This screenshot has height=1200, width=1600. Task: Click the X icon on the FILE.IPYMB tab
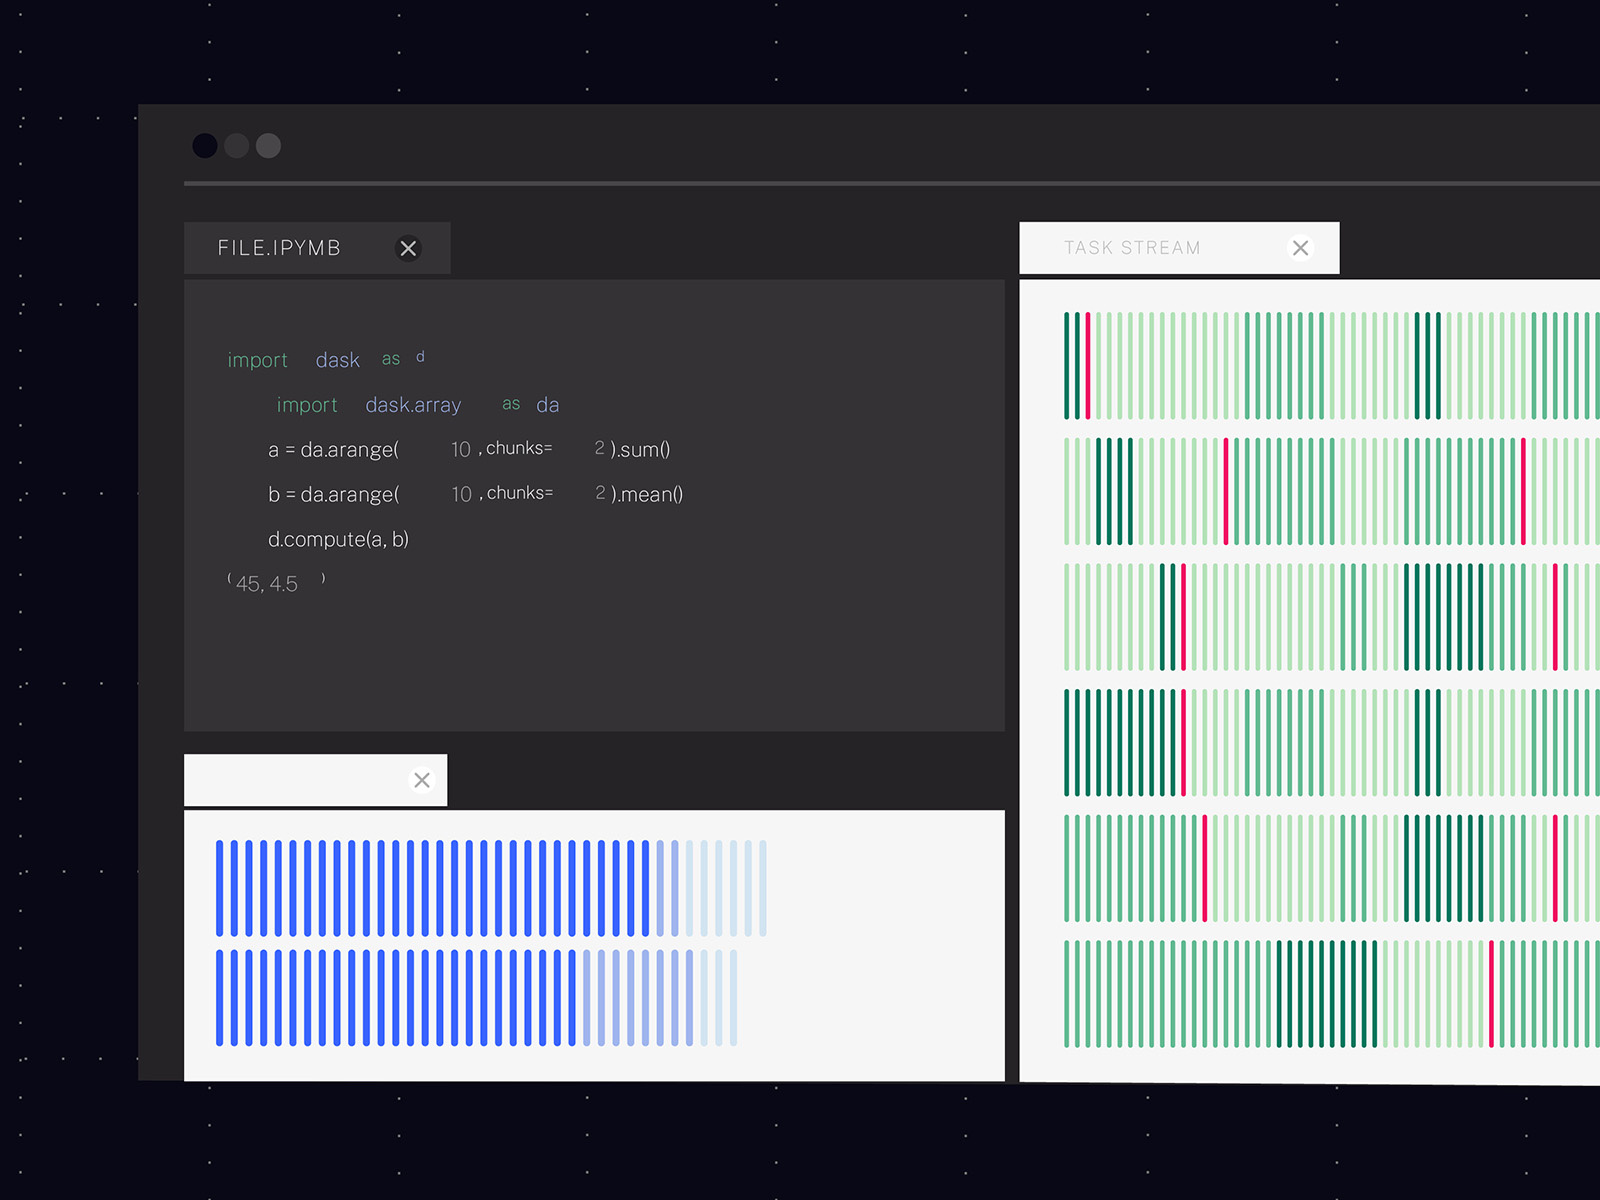coord(408,249)
